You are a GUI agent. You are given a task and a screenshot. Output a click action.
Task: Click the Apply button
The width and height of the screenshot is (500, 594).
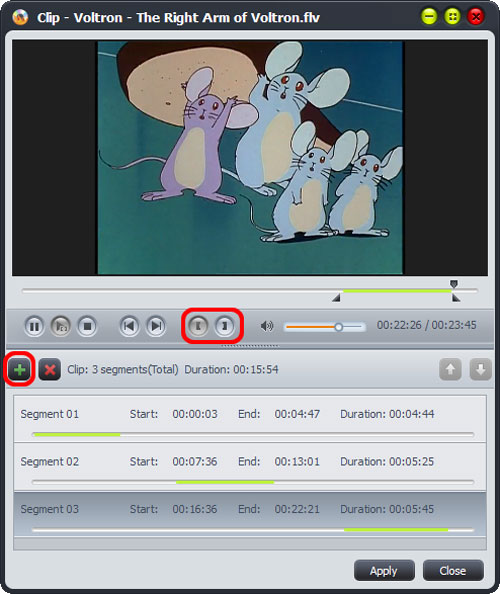384,571
